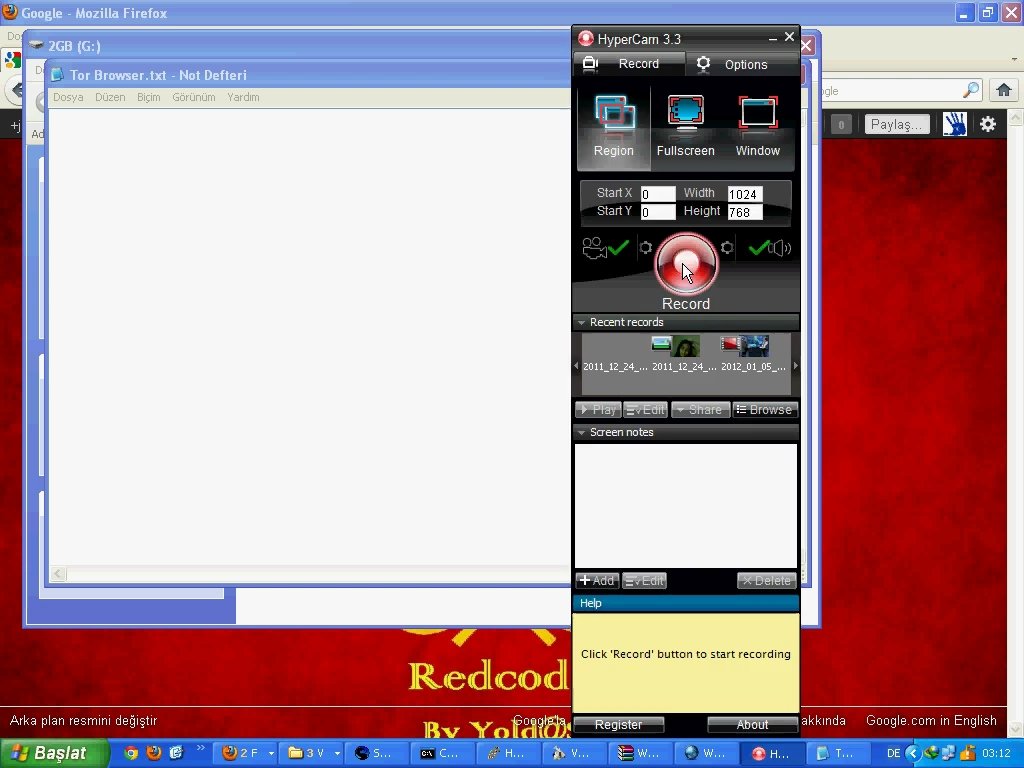Switch to the HyperCam taskbar button
The height and width of the screenshot is (768, 1024).
[771, 753]
